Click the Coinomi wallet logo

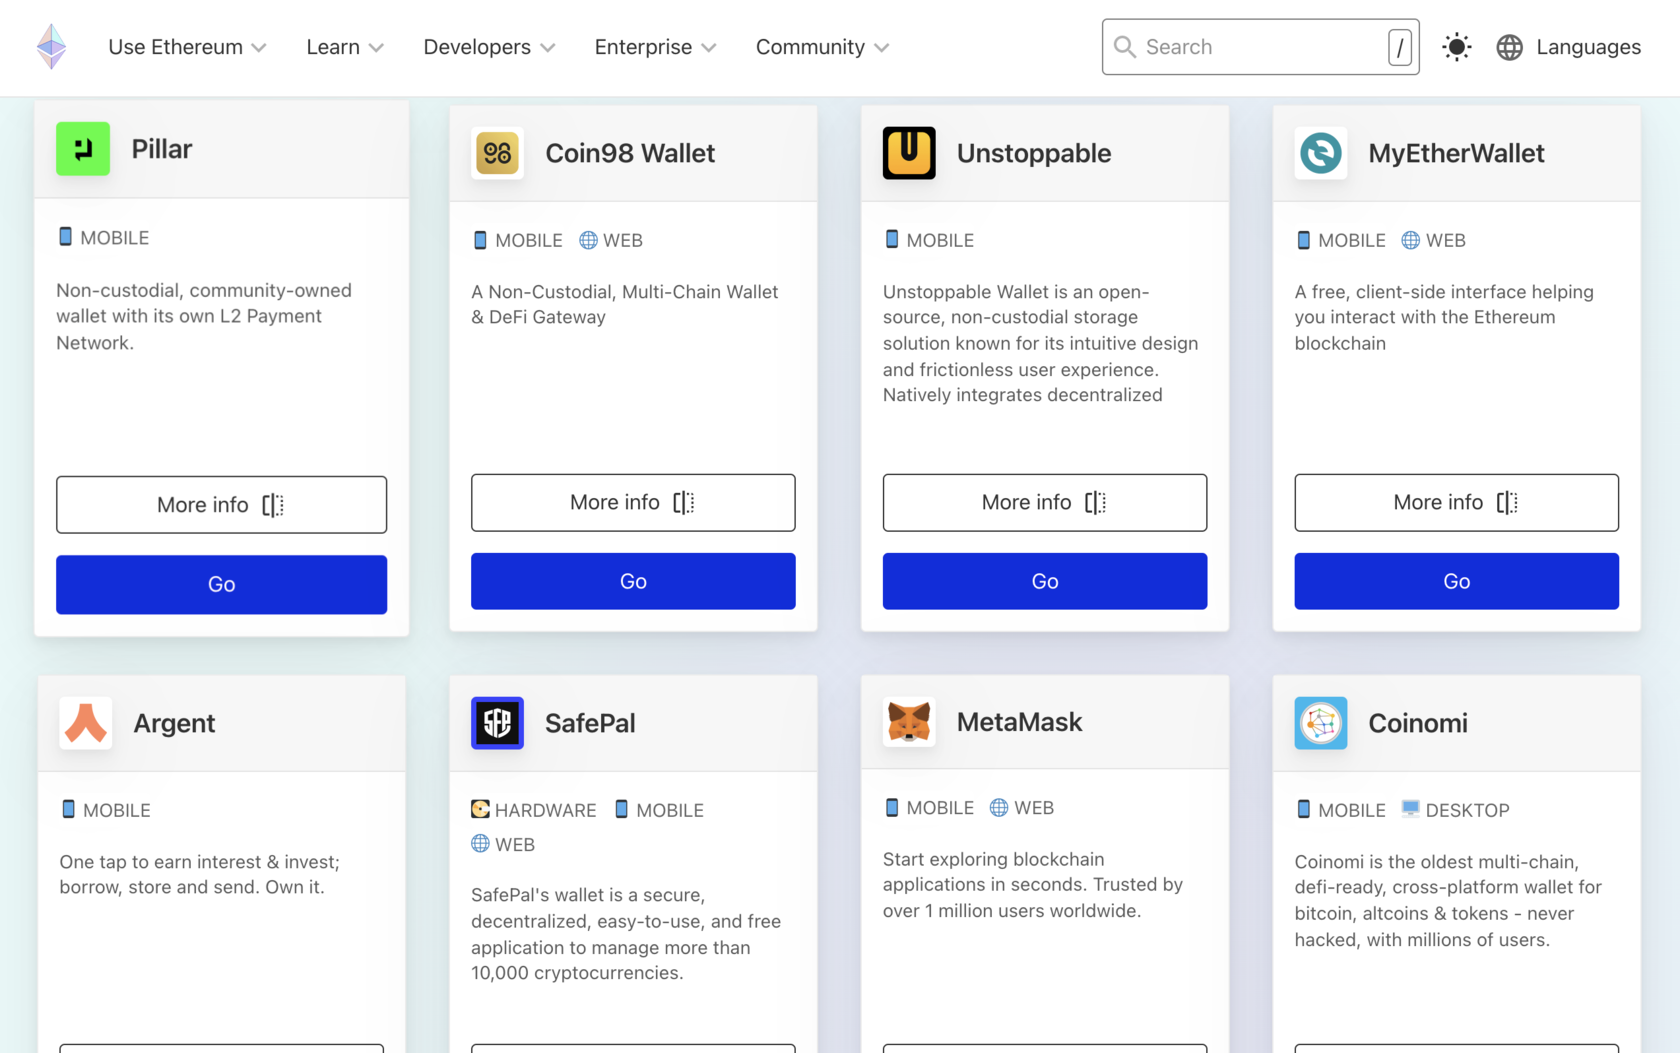(x=1321, y=723)
